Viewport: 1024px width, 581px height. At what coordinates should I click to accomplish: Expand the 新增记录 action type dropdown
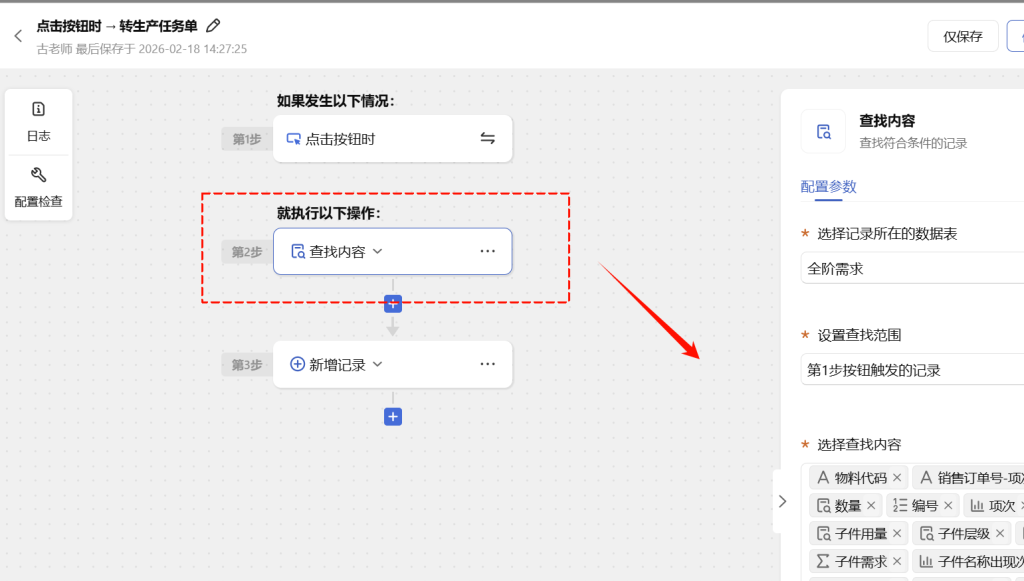click(x=377, y=364)
